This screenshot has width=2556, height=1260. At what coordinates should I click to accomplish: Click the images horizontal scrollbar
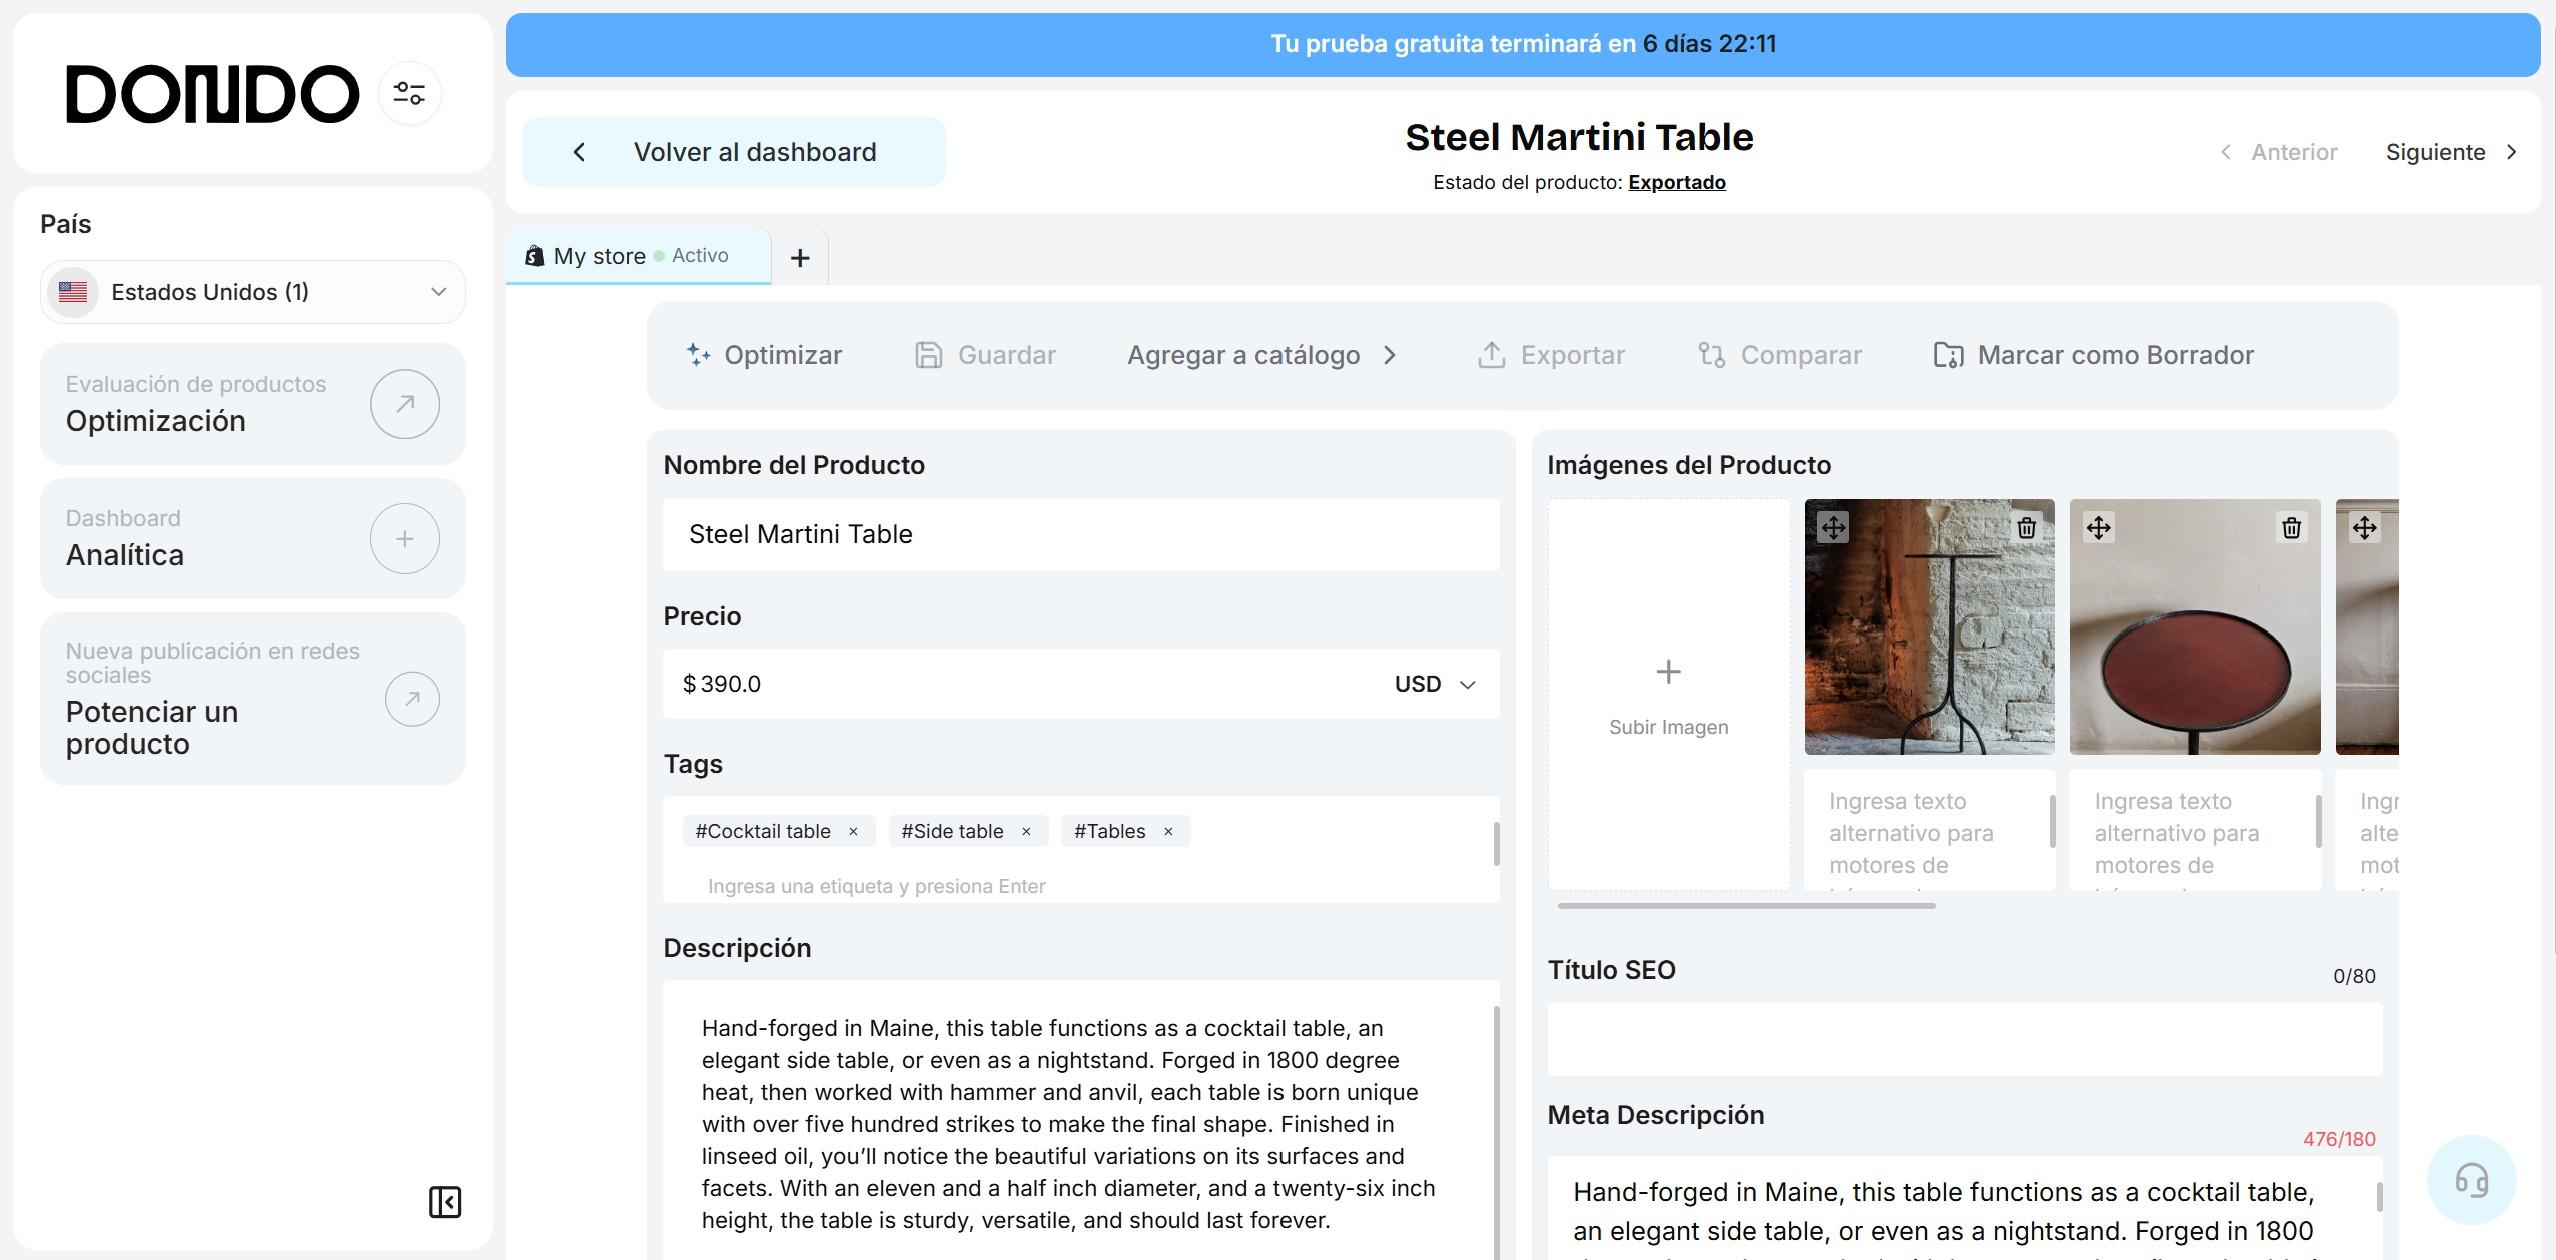(1746, 906)
